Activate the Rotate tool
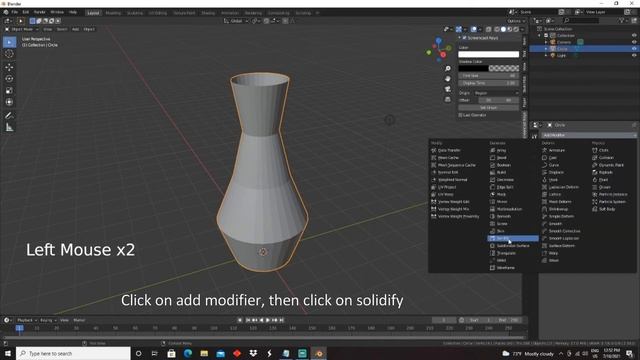 [x=9, y=78]
